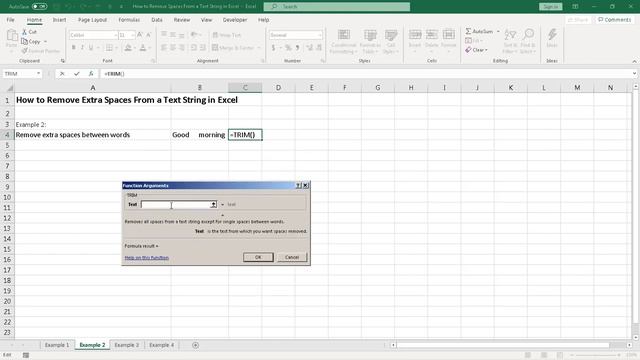Image resolution: width=640 pixels, height=360 pixels.
Task: Click the Paste clipboard icon
Action: (12, 36)
